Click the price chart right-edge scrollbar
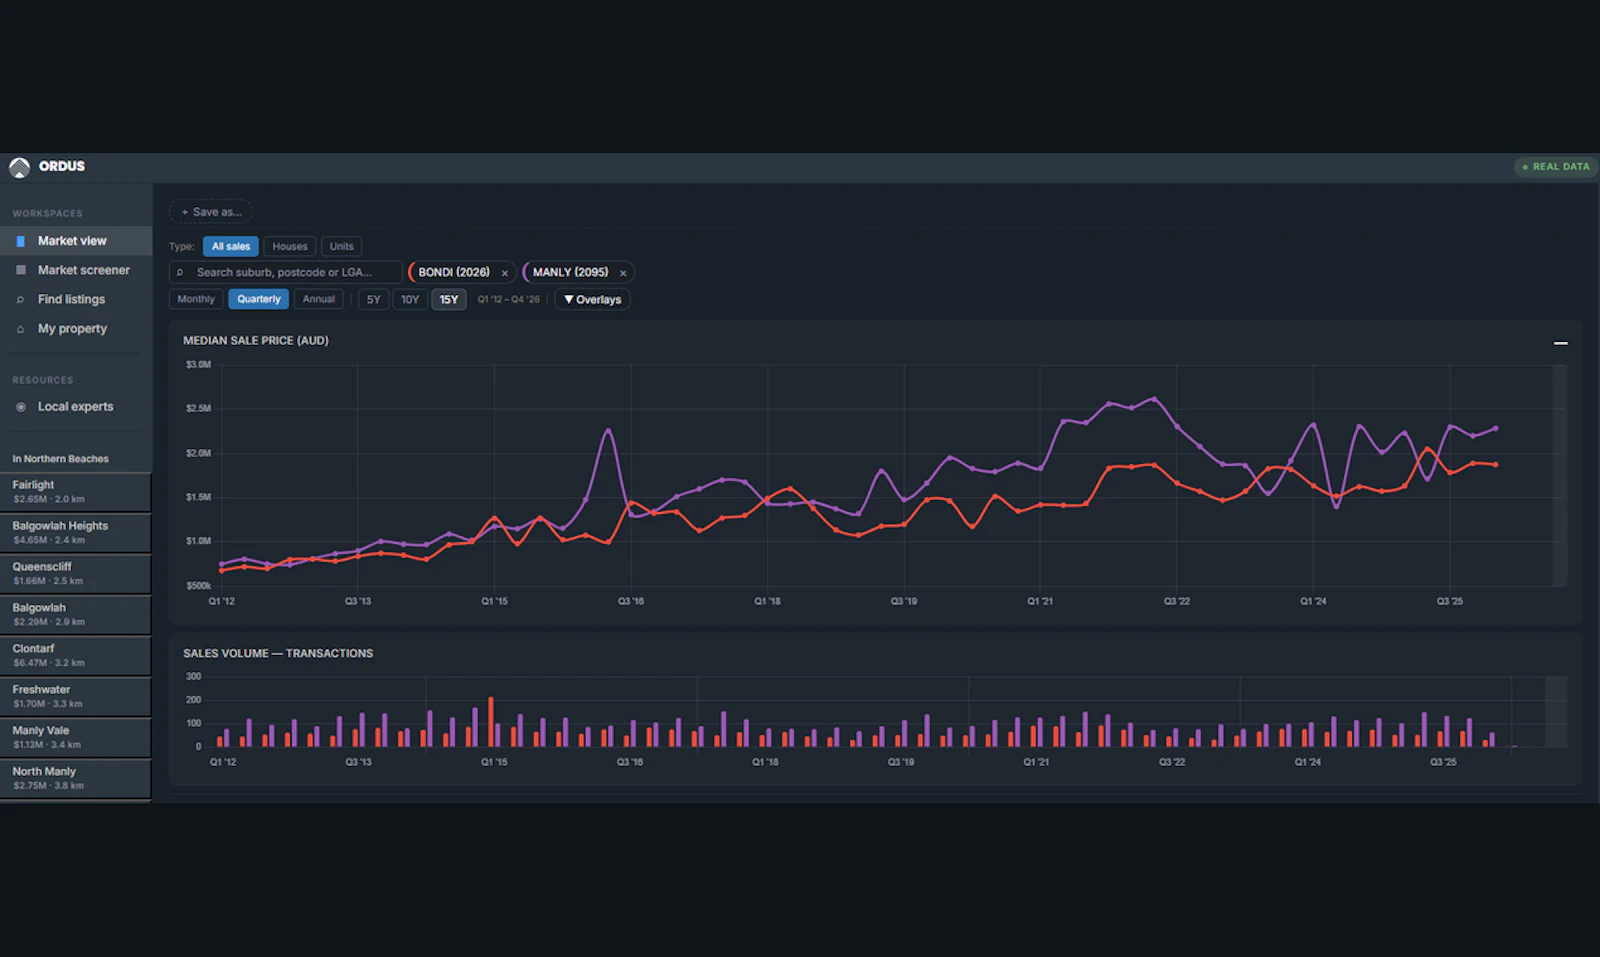The image size is (1600, 957). click(x=1559, y=476)
